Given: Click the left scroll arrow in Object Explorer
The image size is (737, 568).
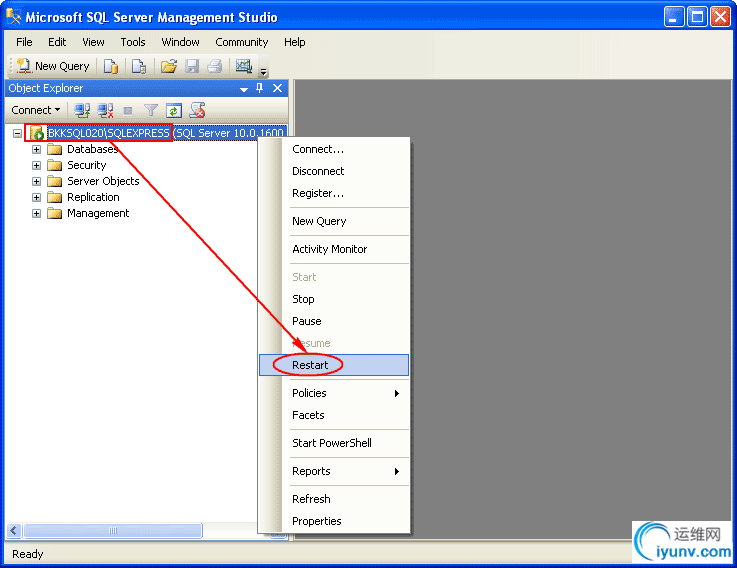Looking at the screenshot, I should point(14,531).
